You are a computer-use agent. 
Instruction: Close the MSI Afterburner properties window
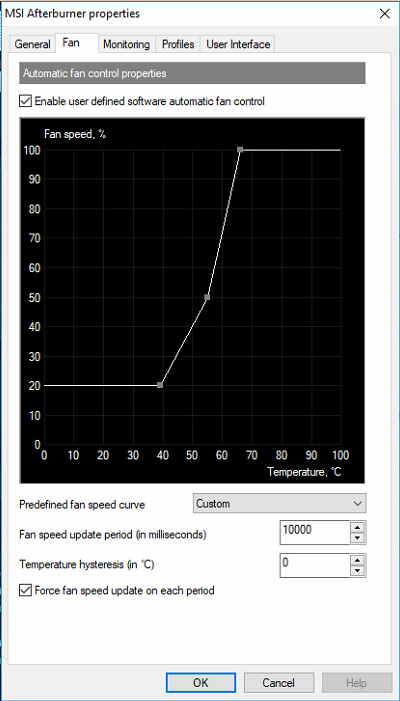384,14
